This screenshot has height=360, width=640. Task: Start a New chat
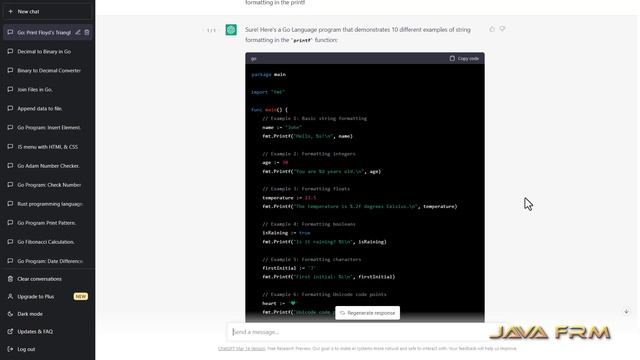point(47,11)
